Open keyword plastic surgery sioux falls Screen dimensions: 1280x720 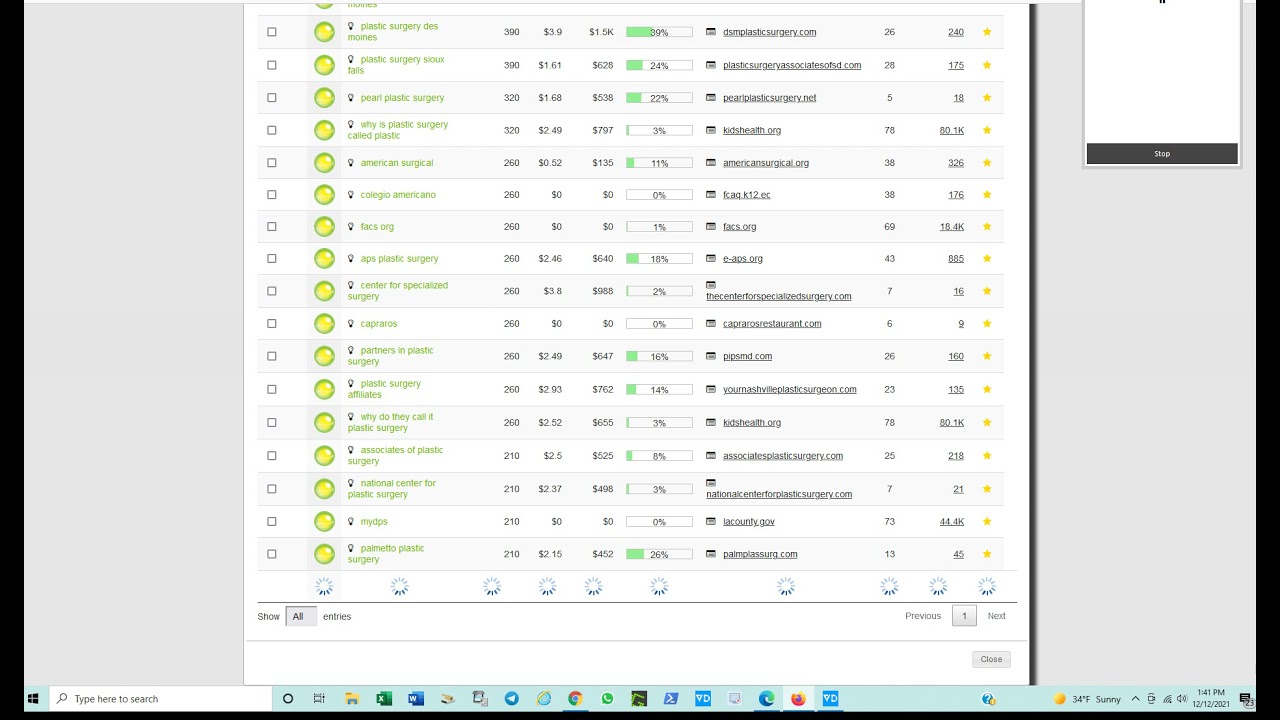[x=402, y=65]
